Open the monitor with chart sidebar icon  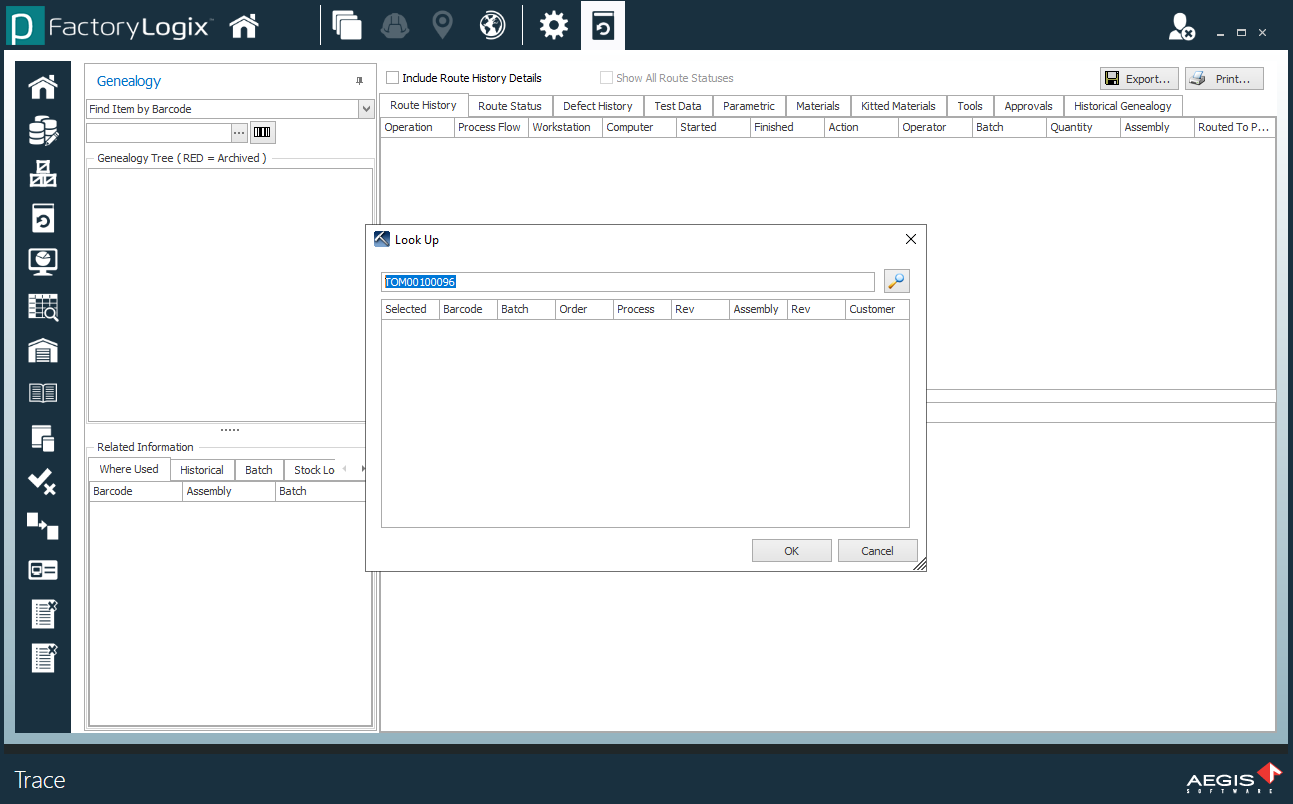(42, 261)
